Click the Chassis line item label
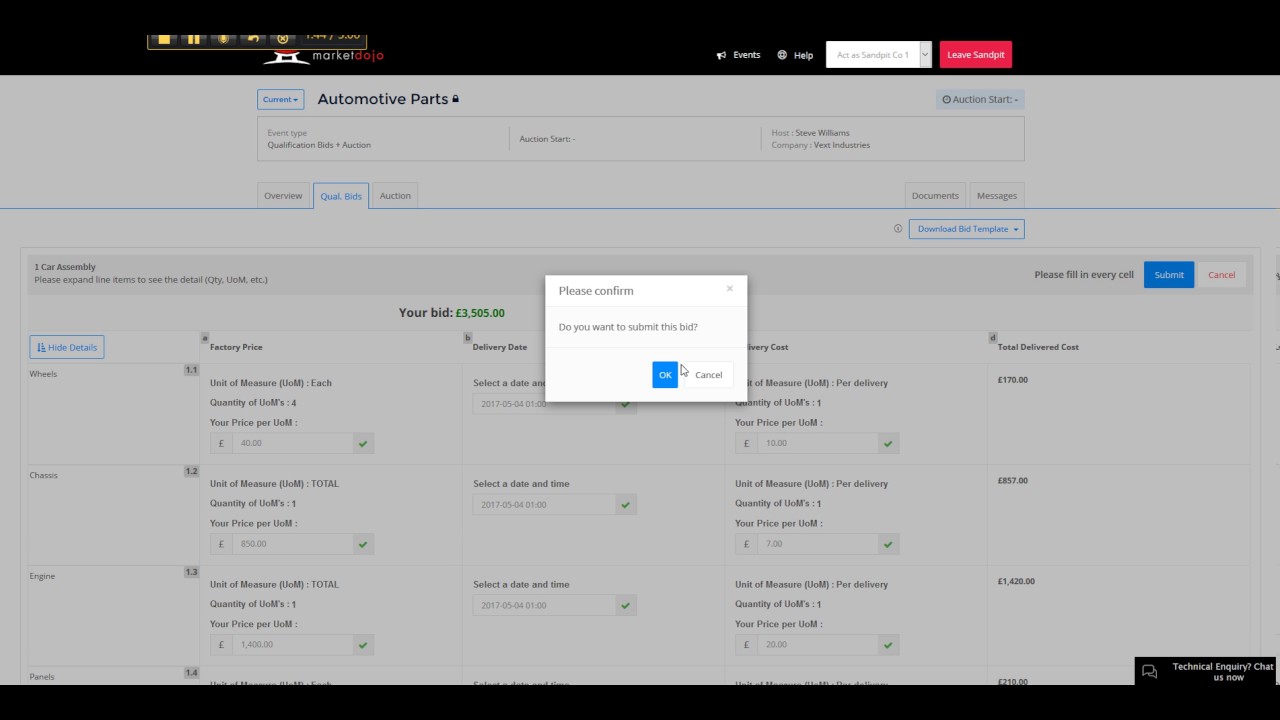Screen dimensions: 1280x720 pyautogui.click(x=44, y=475)
